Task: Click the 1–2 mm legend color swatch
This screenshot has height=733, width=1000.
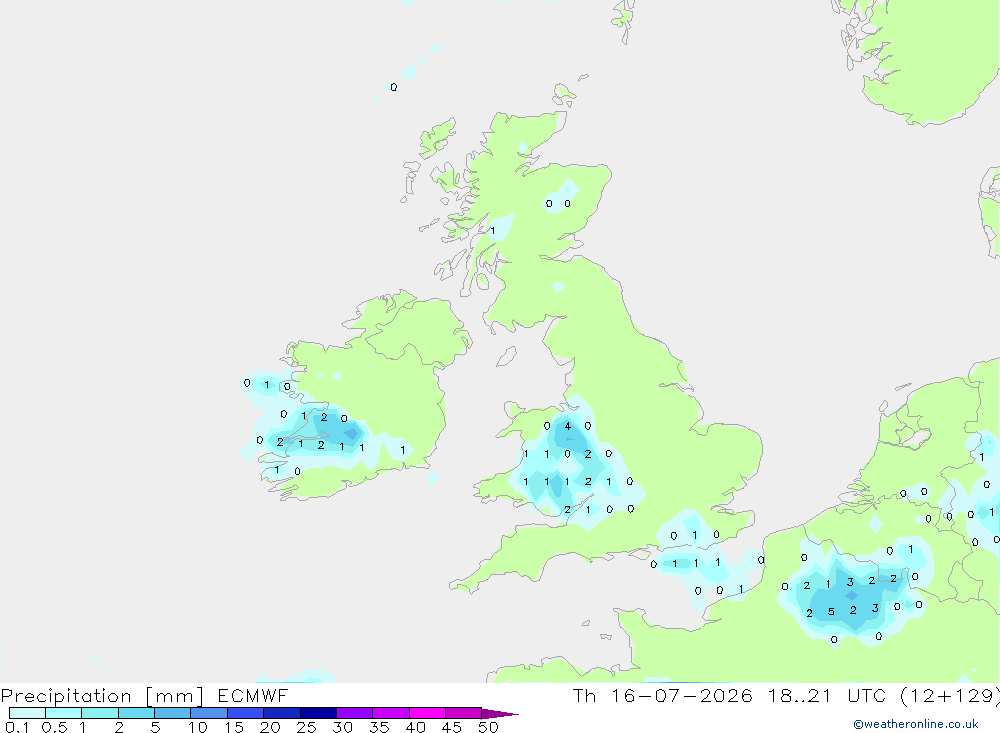Action: point(100,713)
